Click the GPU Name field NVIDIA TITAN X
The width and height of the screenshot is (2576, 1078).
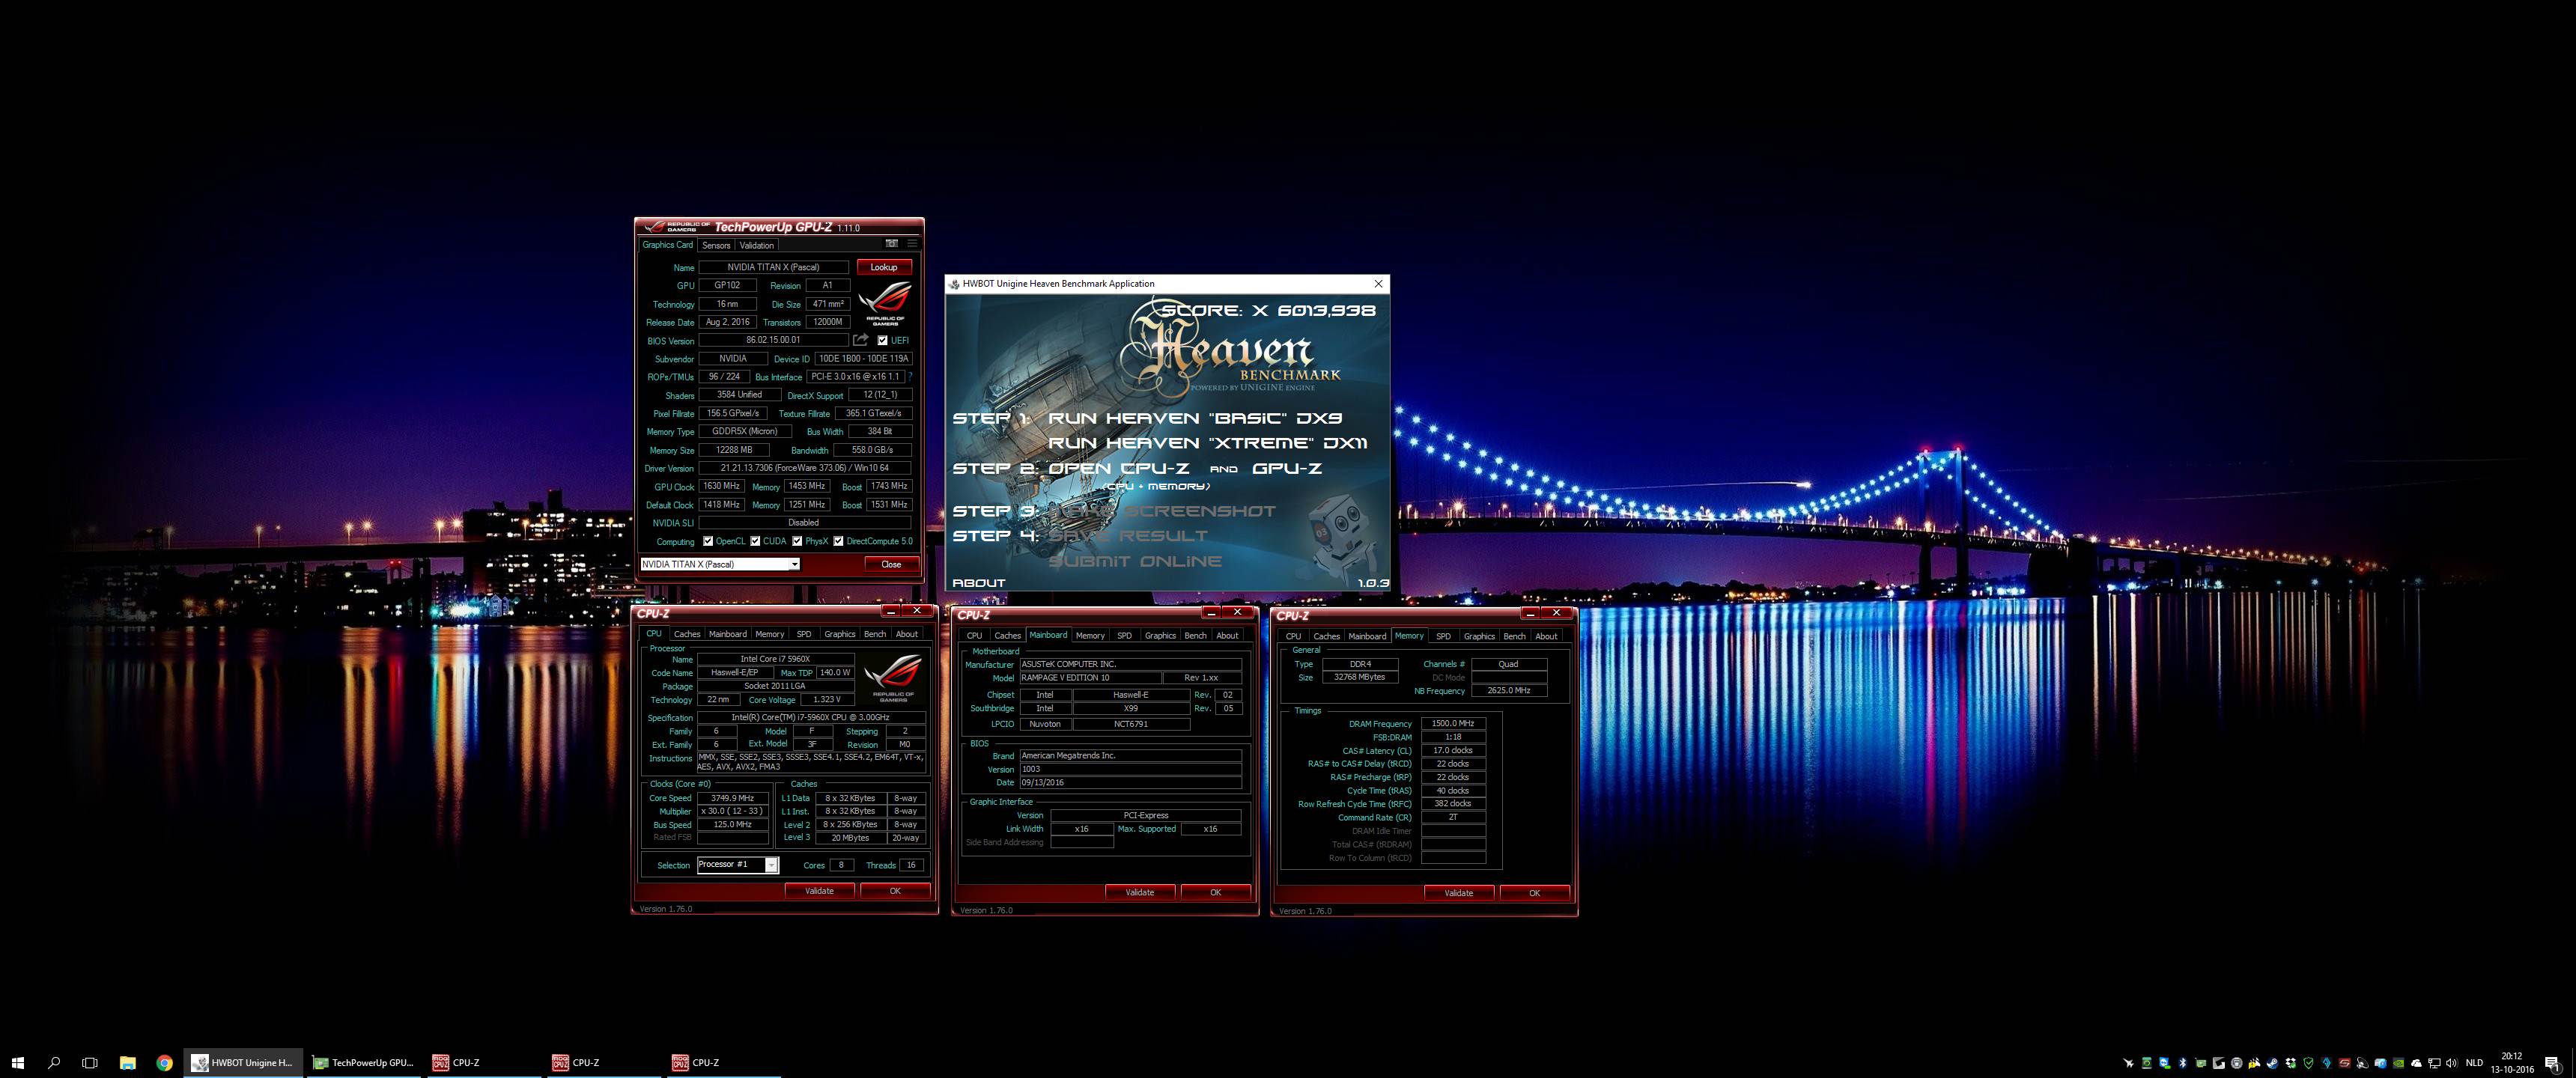click(x=773, y=267)
